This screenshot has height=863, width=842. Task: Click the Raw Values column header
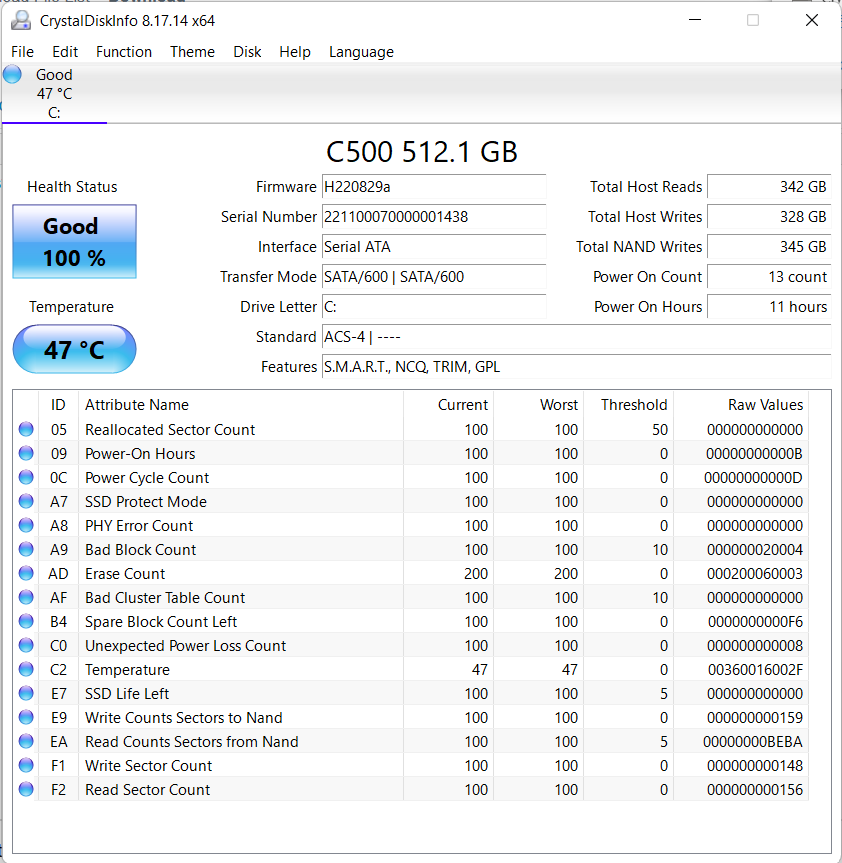(765, 405)
